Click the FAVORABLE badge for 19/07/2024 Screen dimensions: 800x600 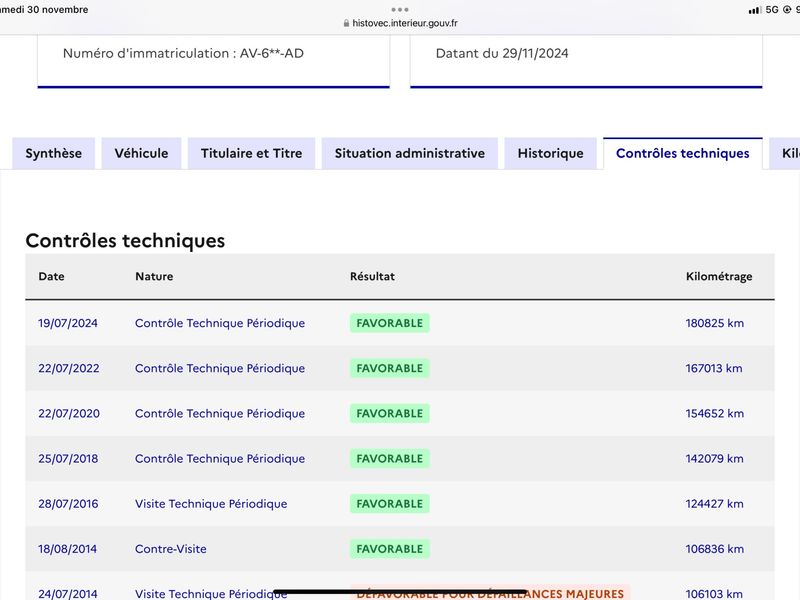tap(390, 323)
